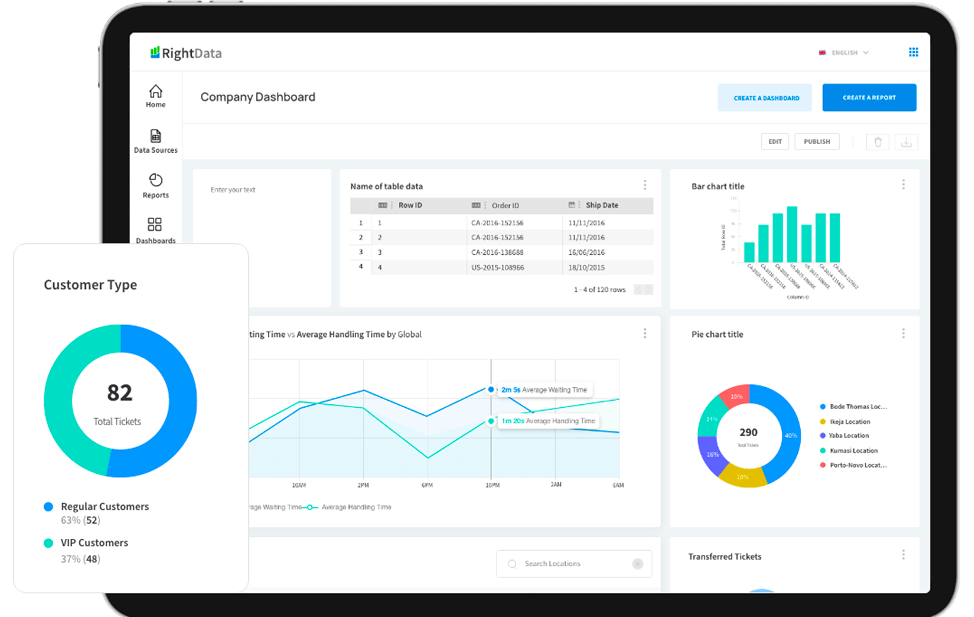This screenshot has width=974, height=617.
Task: Click the Company Dashboard title
Action: click(258, 97)
